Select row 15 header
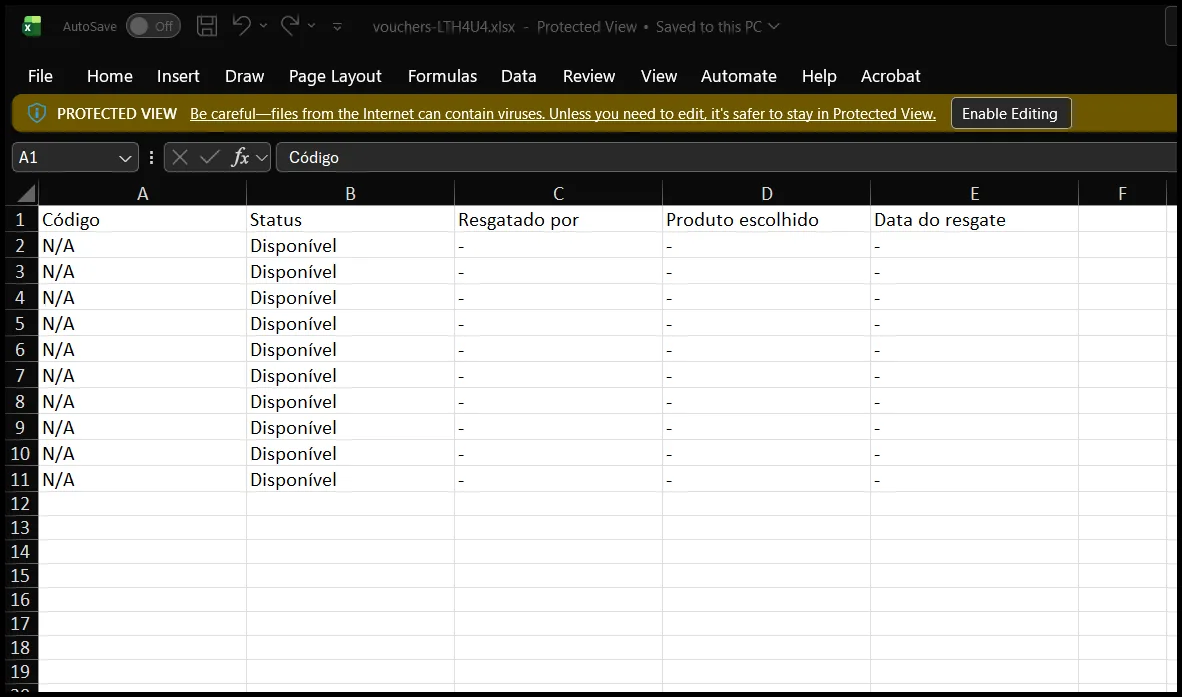Screen dimensions: 1182x697 [20, 576]
